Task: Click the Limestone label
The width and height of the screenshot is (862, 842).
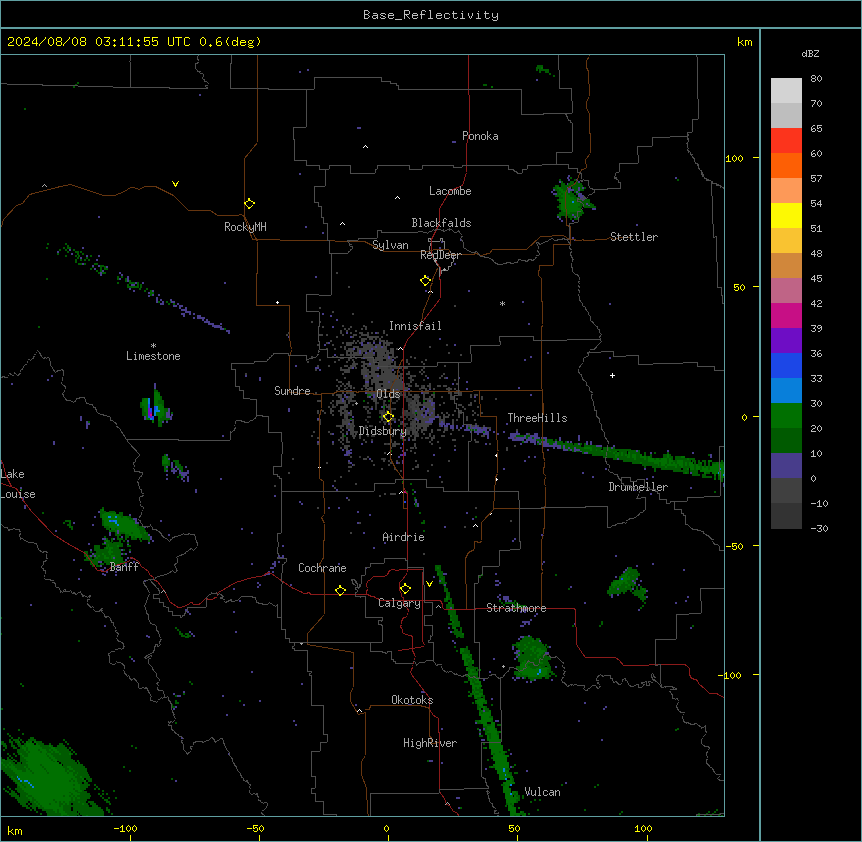Action: tap(153, 356)
